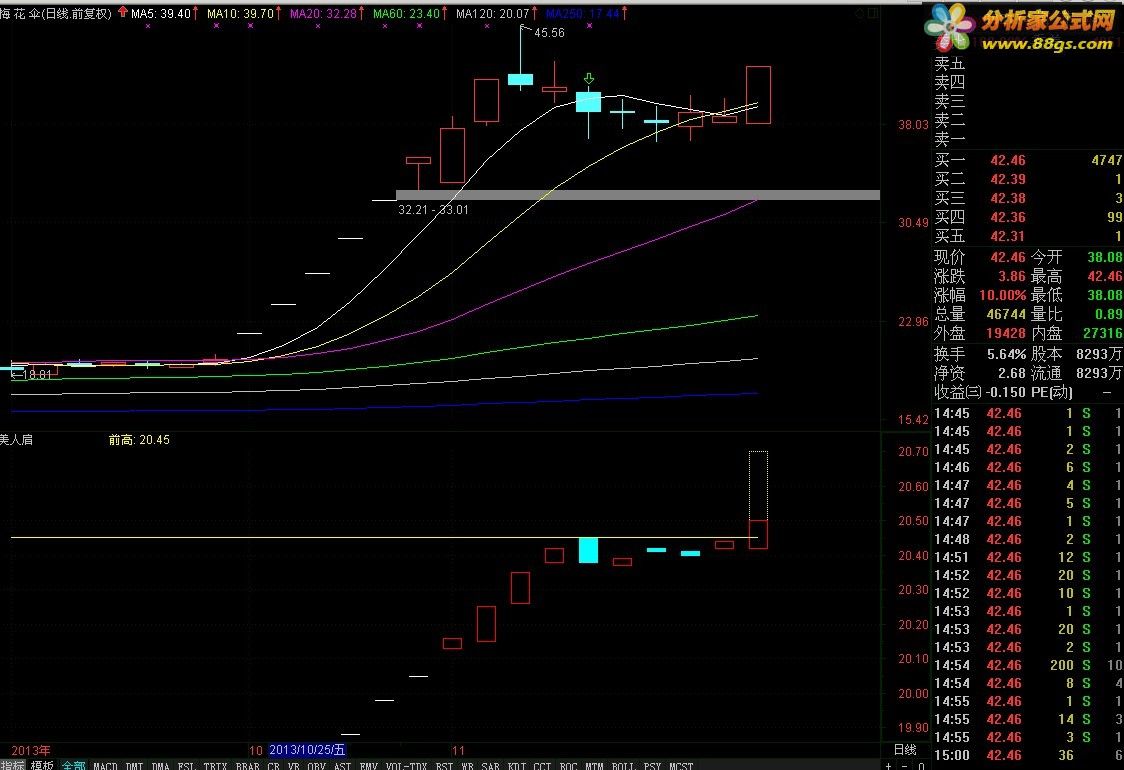Pick the MTM indicator tab
The image size is (1124, 770).
[x=594, y=766]
